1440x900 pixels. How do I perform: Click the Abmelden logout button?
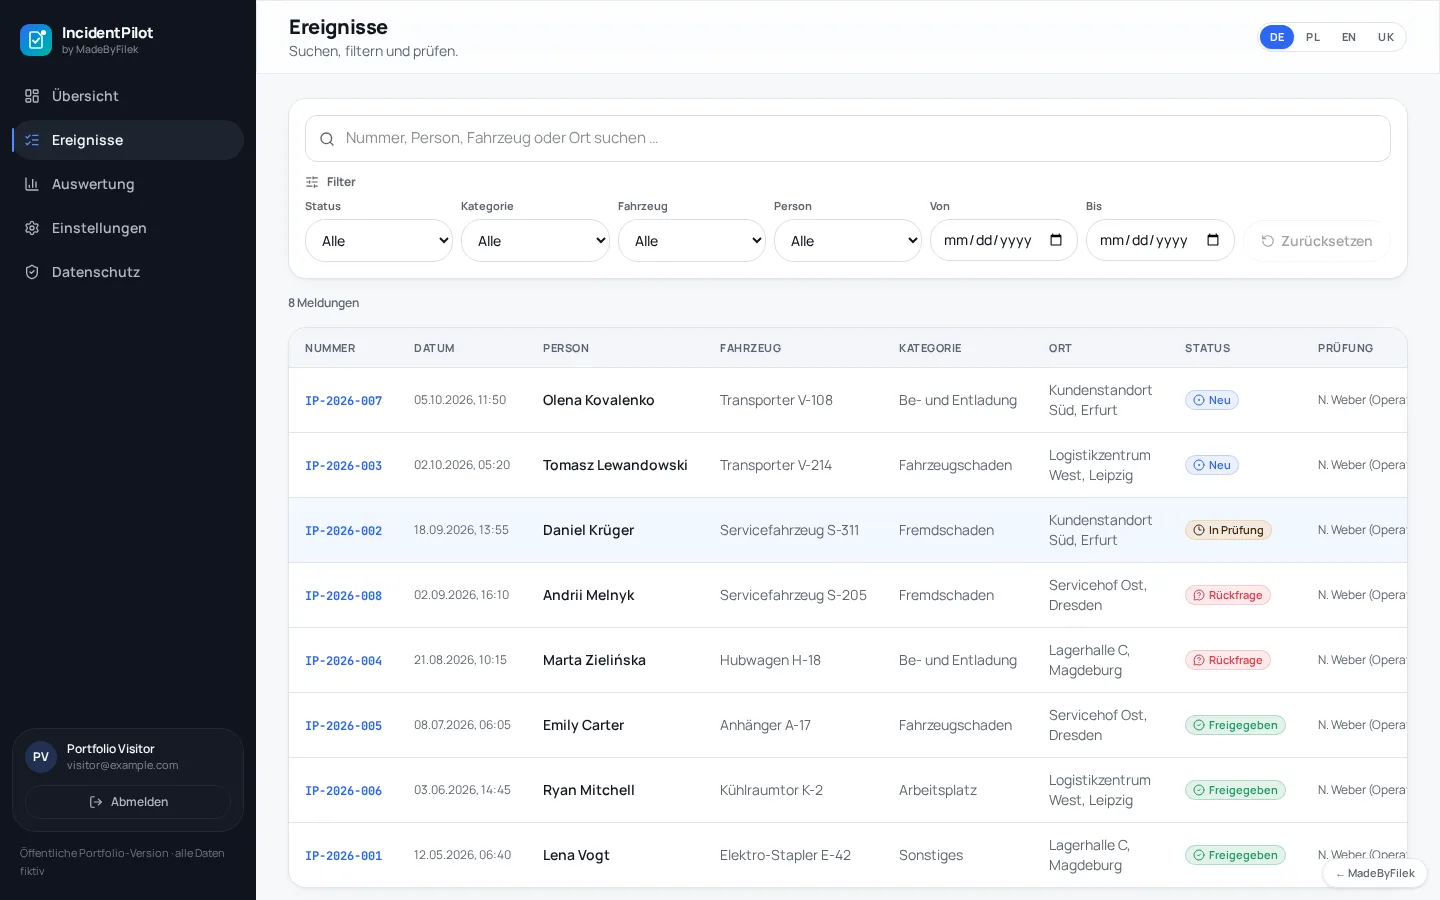pos(128,802)
